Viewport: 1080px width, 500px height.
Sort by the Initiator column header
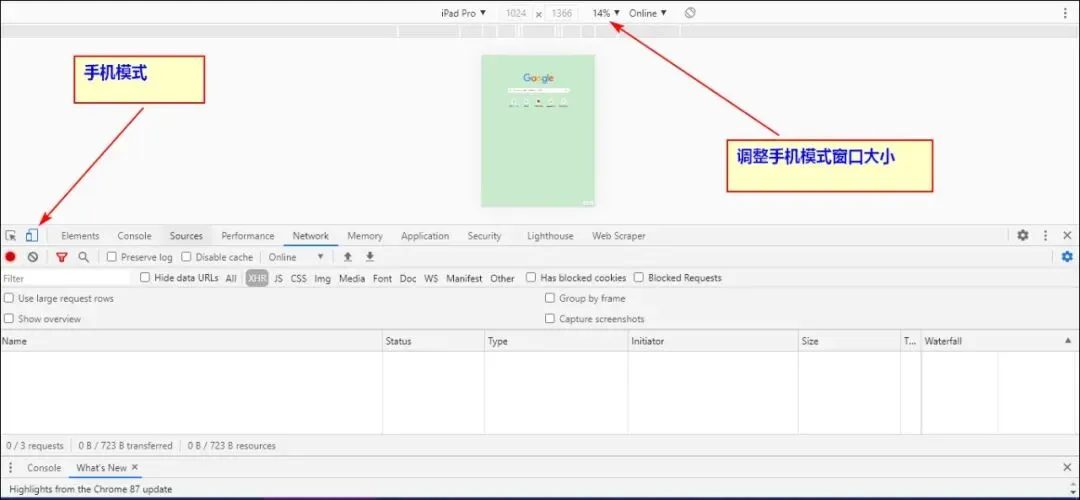(713, 341)
